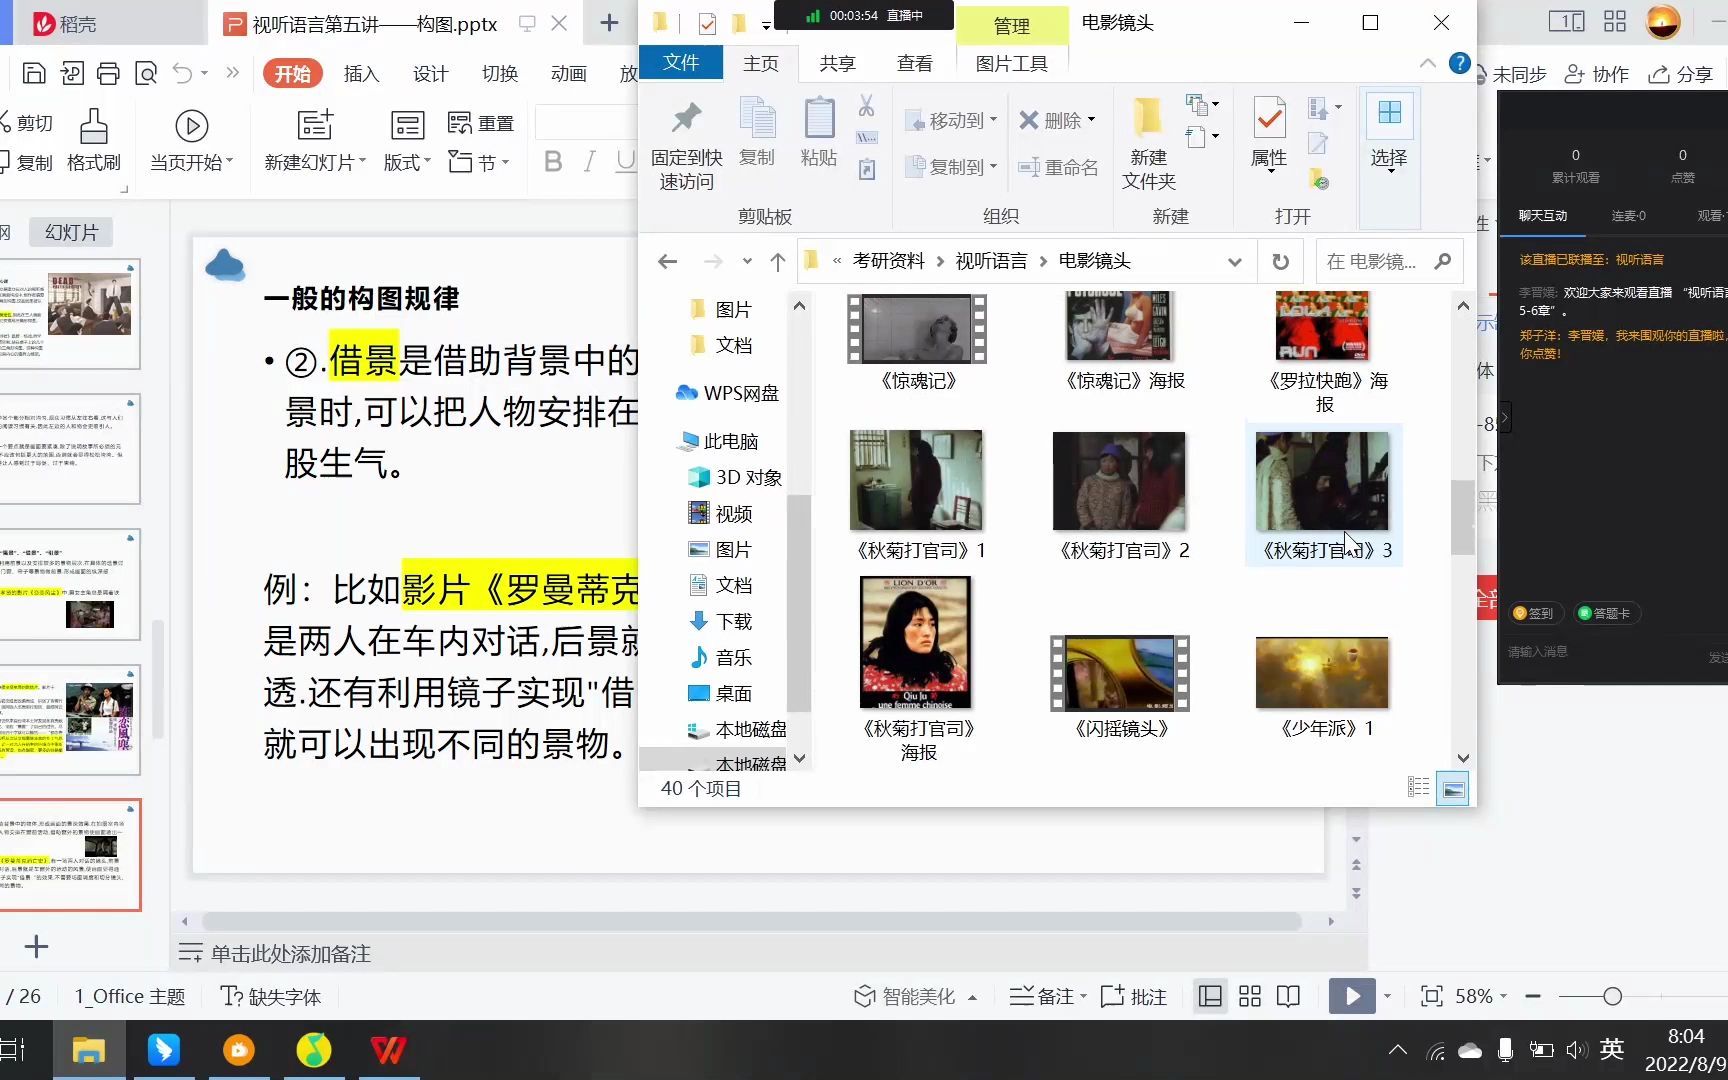1728x1080 pixels.
Task: Start slideshow with 当页开始 button
Action: point(190,140)
